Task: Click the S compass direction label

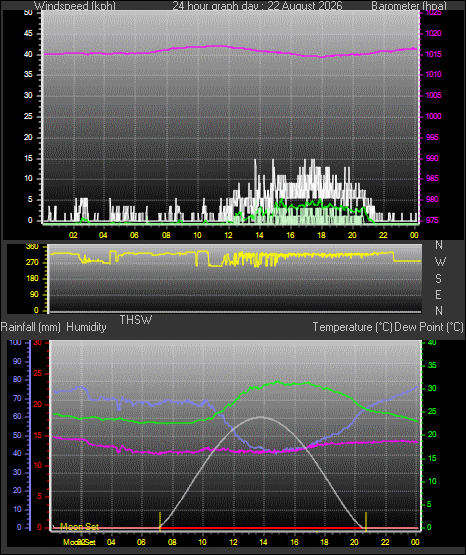Action: (x=438, y=279)
